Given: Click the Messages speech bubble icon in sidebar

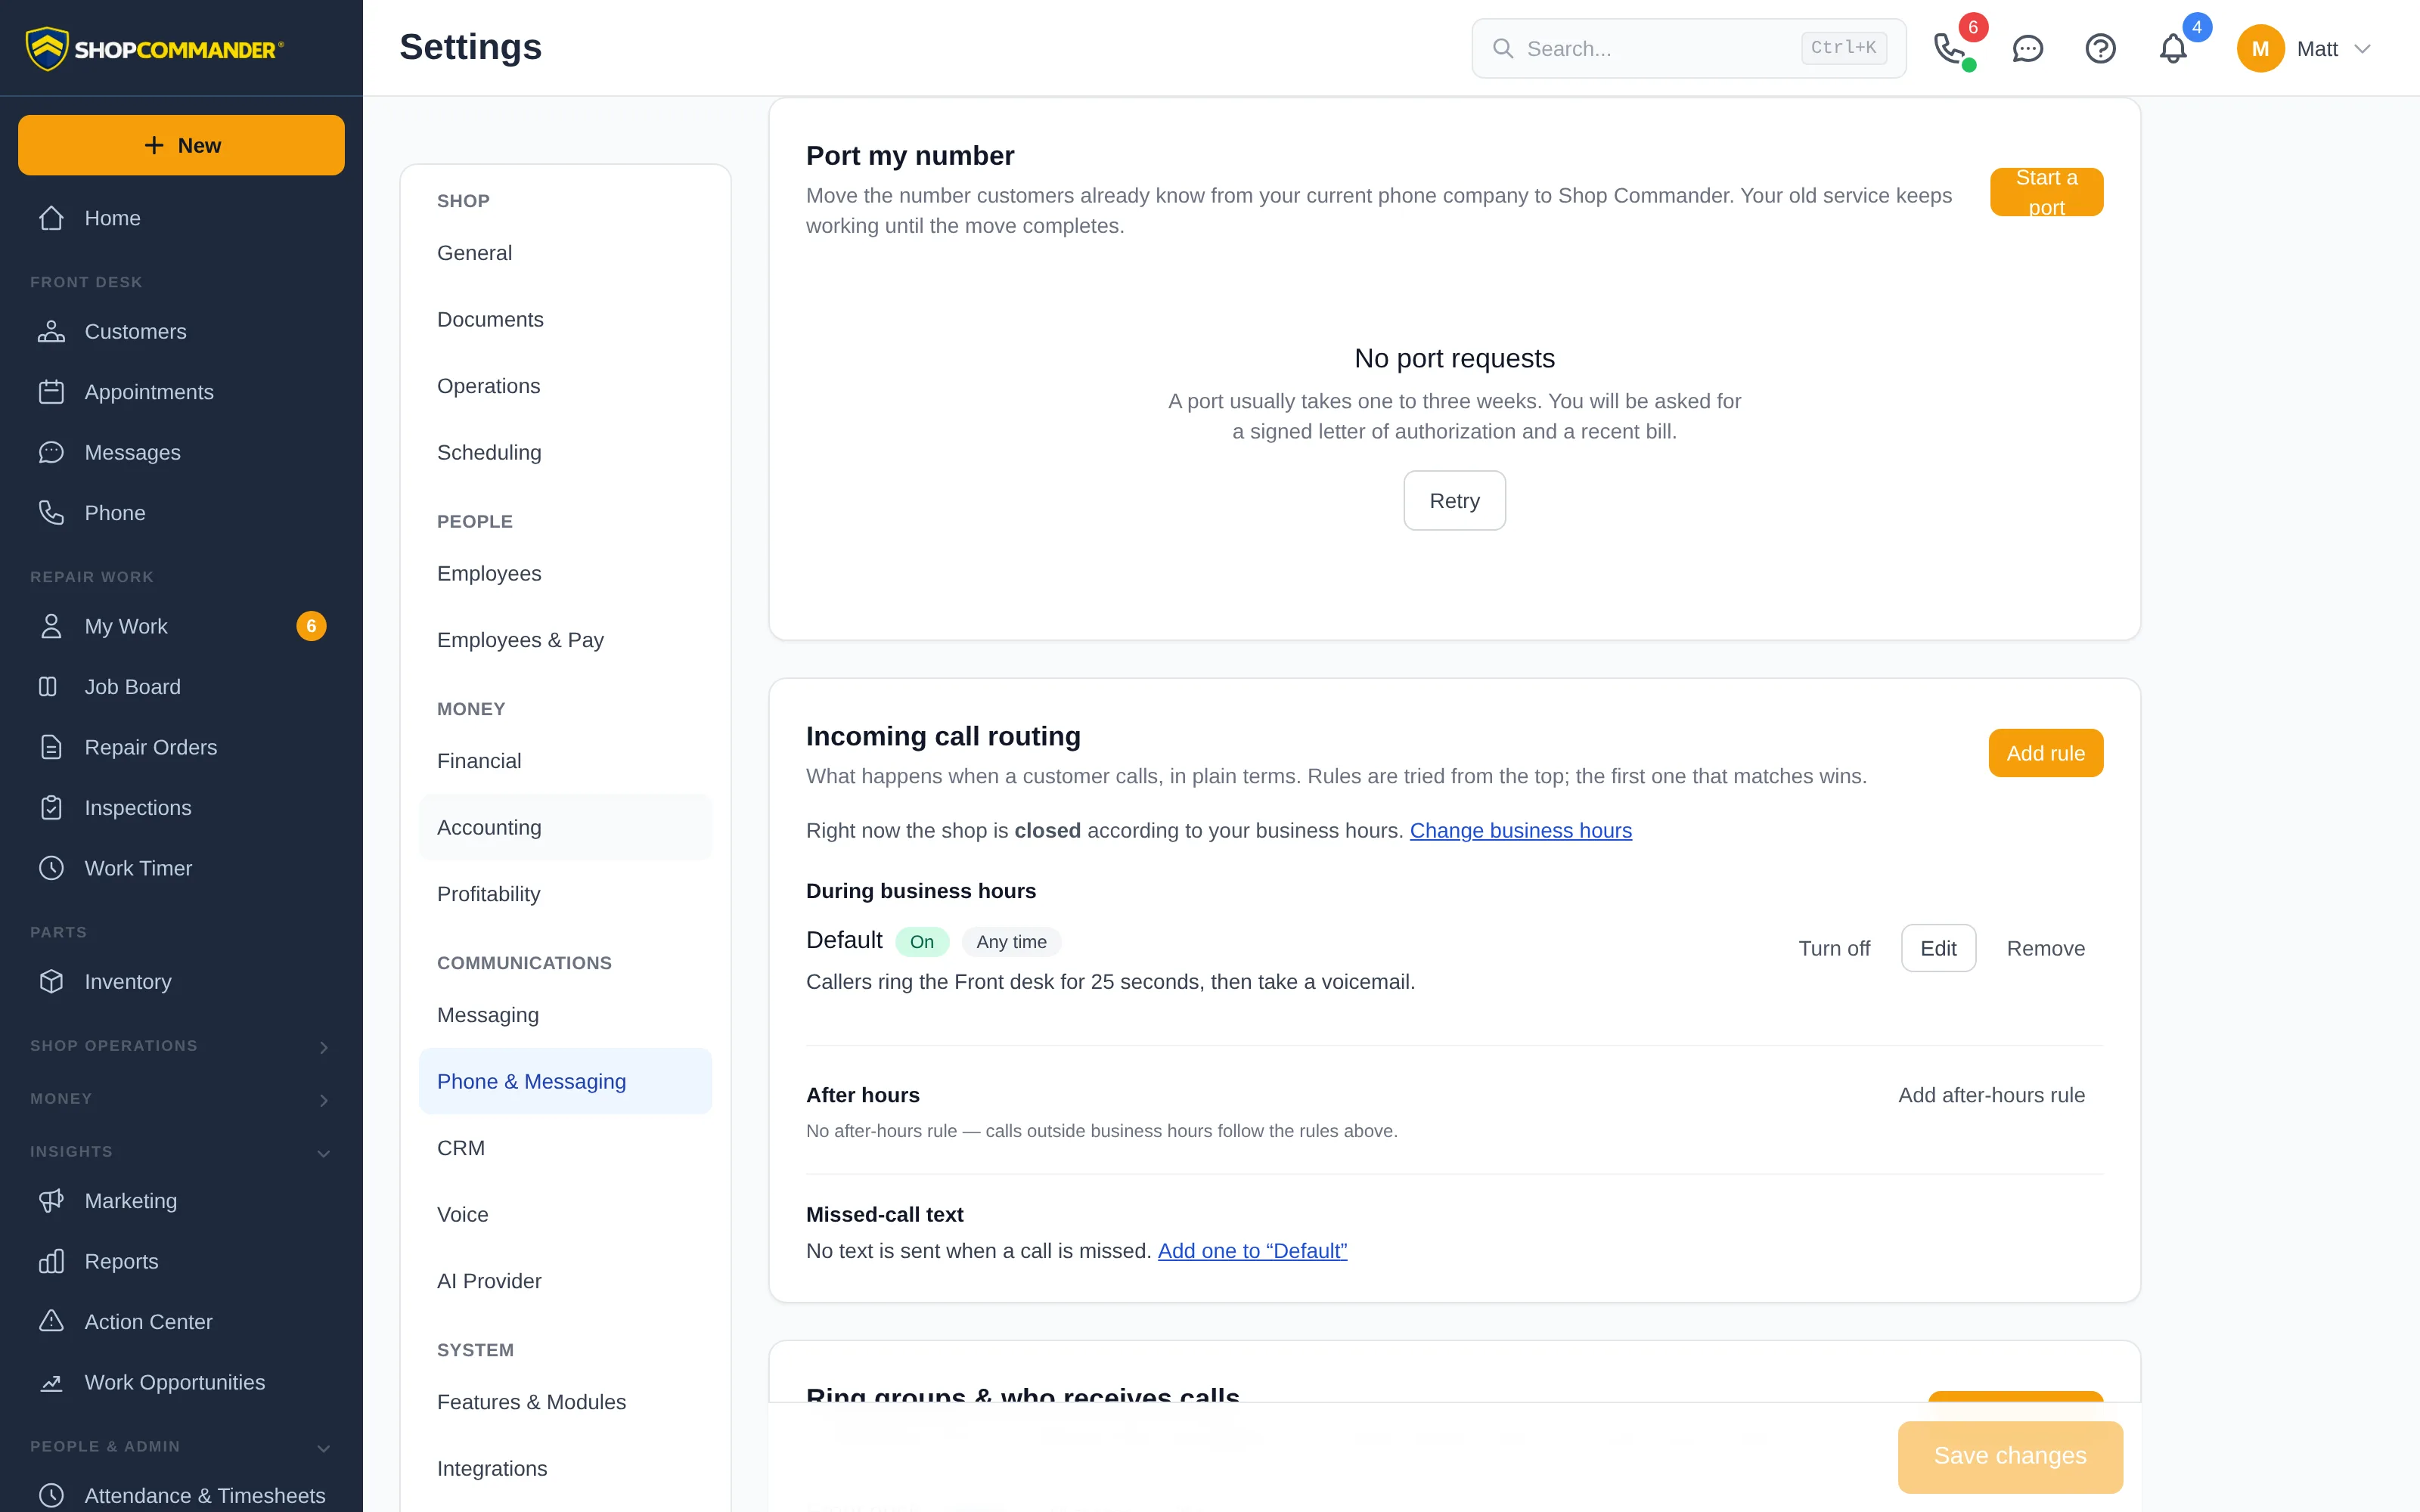Looking at the screenshot, I should [x=51, y=452].
